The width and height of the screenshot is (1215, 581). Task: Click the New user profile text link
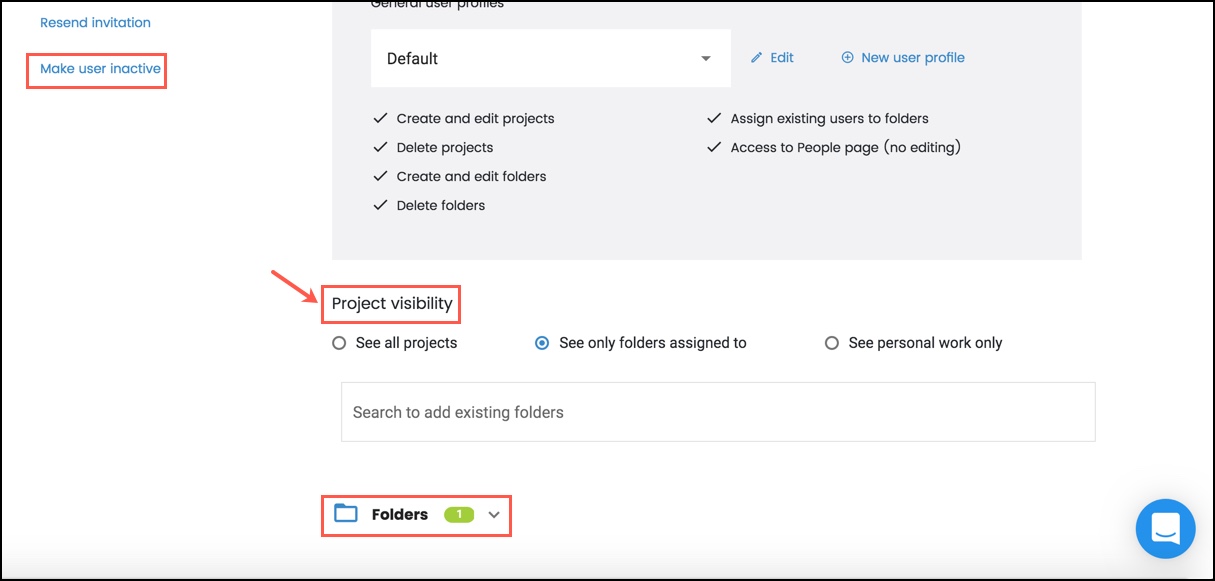(x=913, y=58)
